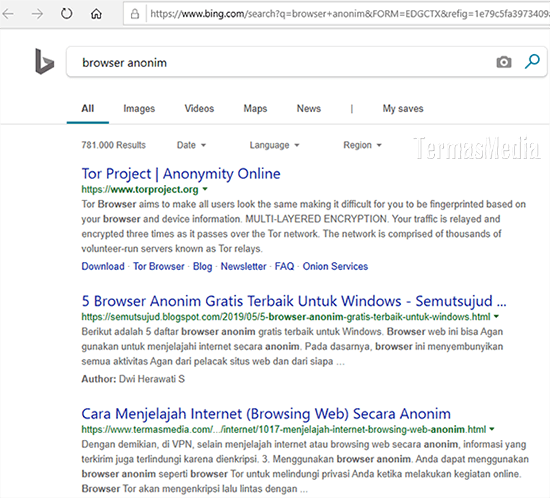This screenshot has width=550, height=498.
Task: Open the Videos tab
Action: [199, 108]
